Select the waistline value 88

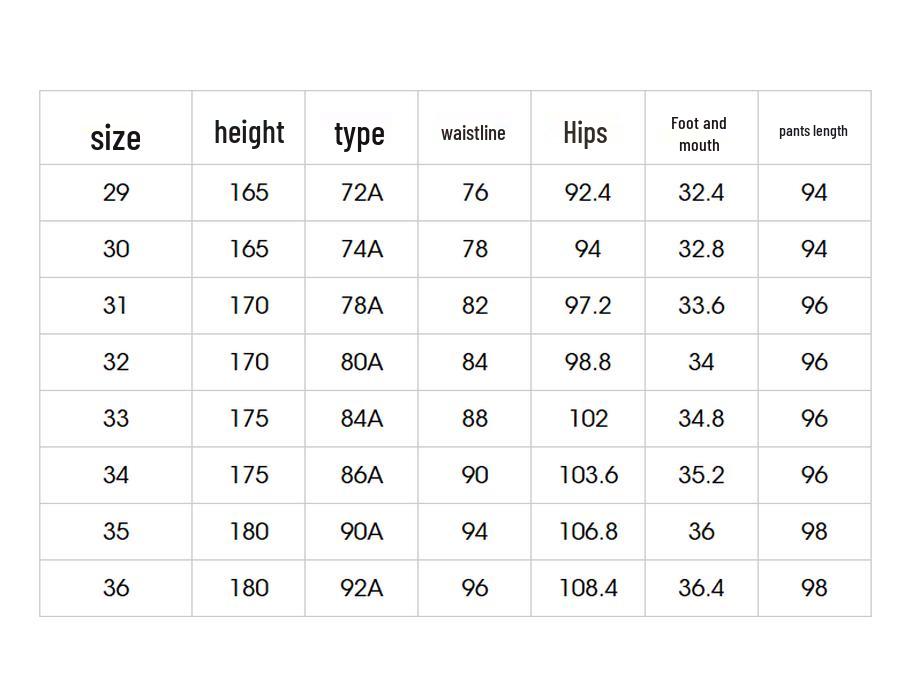[x=474, y=418]
